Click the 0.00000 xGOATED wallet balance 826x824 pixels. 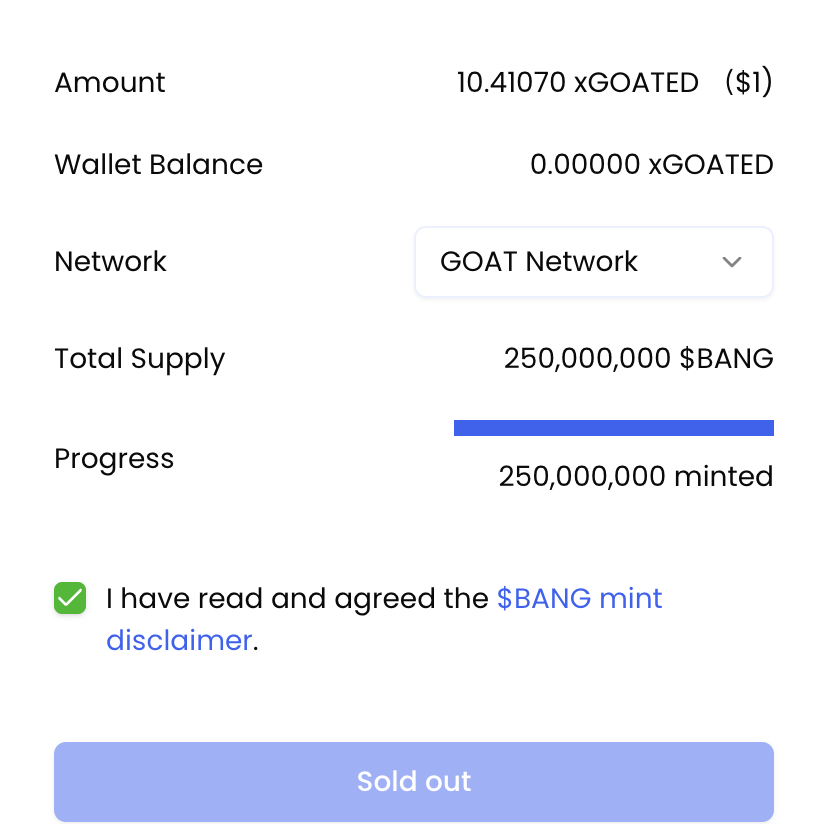point(651,165)
